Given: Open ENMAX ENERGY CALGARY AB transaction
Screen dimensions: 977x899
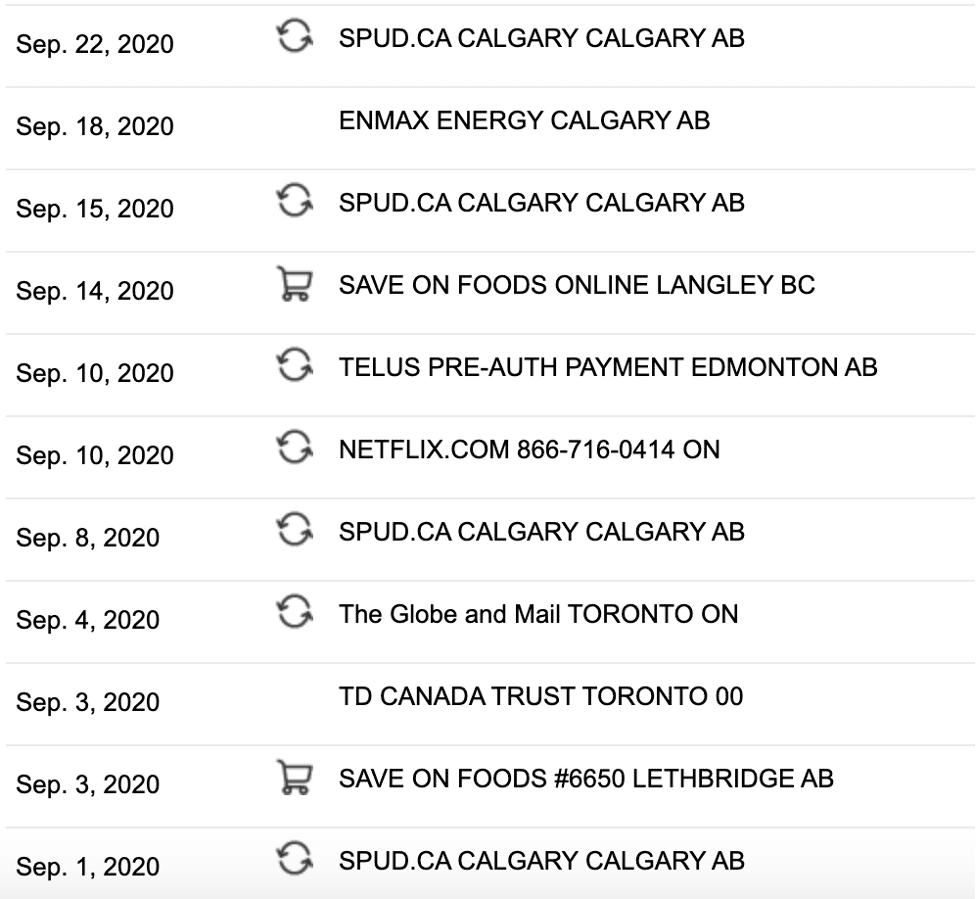Looking at the screenshot, I should tap(524, 120).
